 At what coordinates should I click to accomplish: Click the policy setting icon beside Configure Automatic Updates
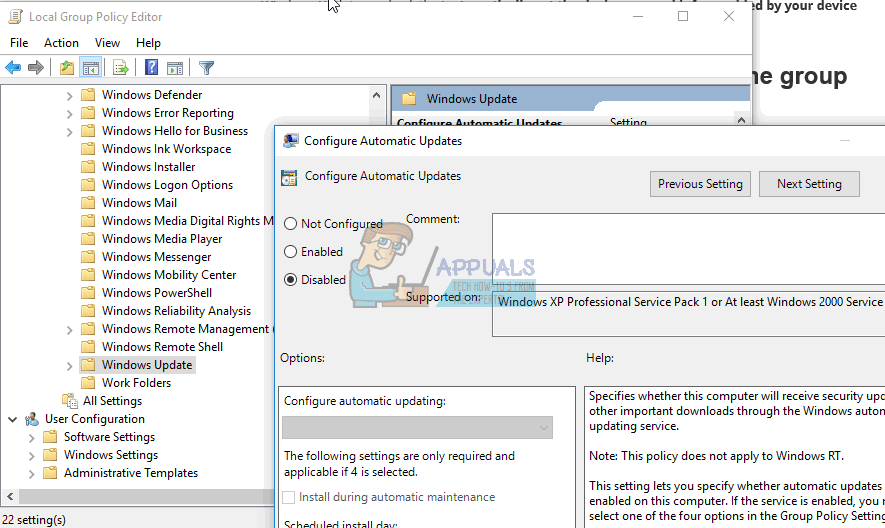[289, 177]
